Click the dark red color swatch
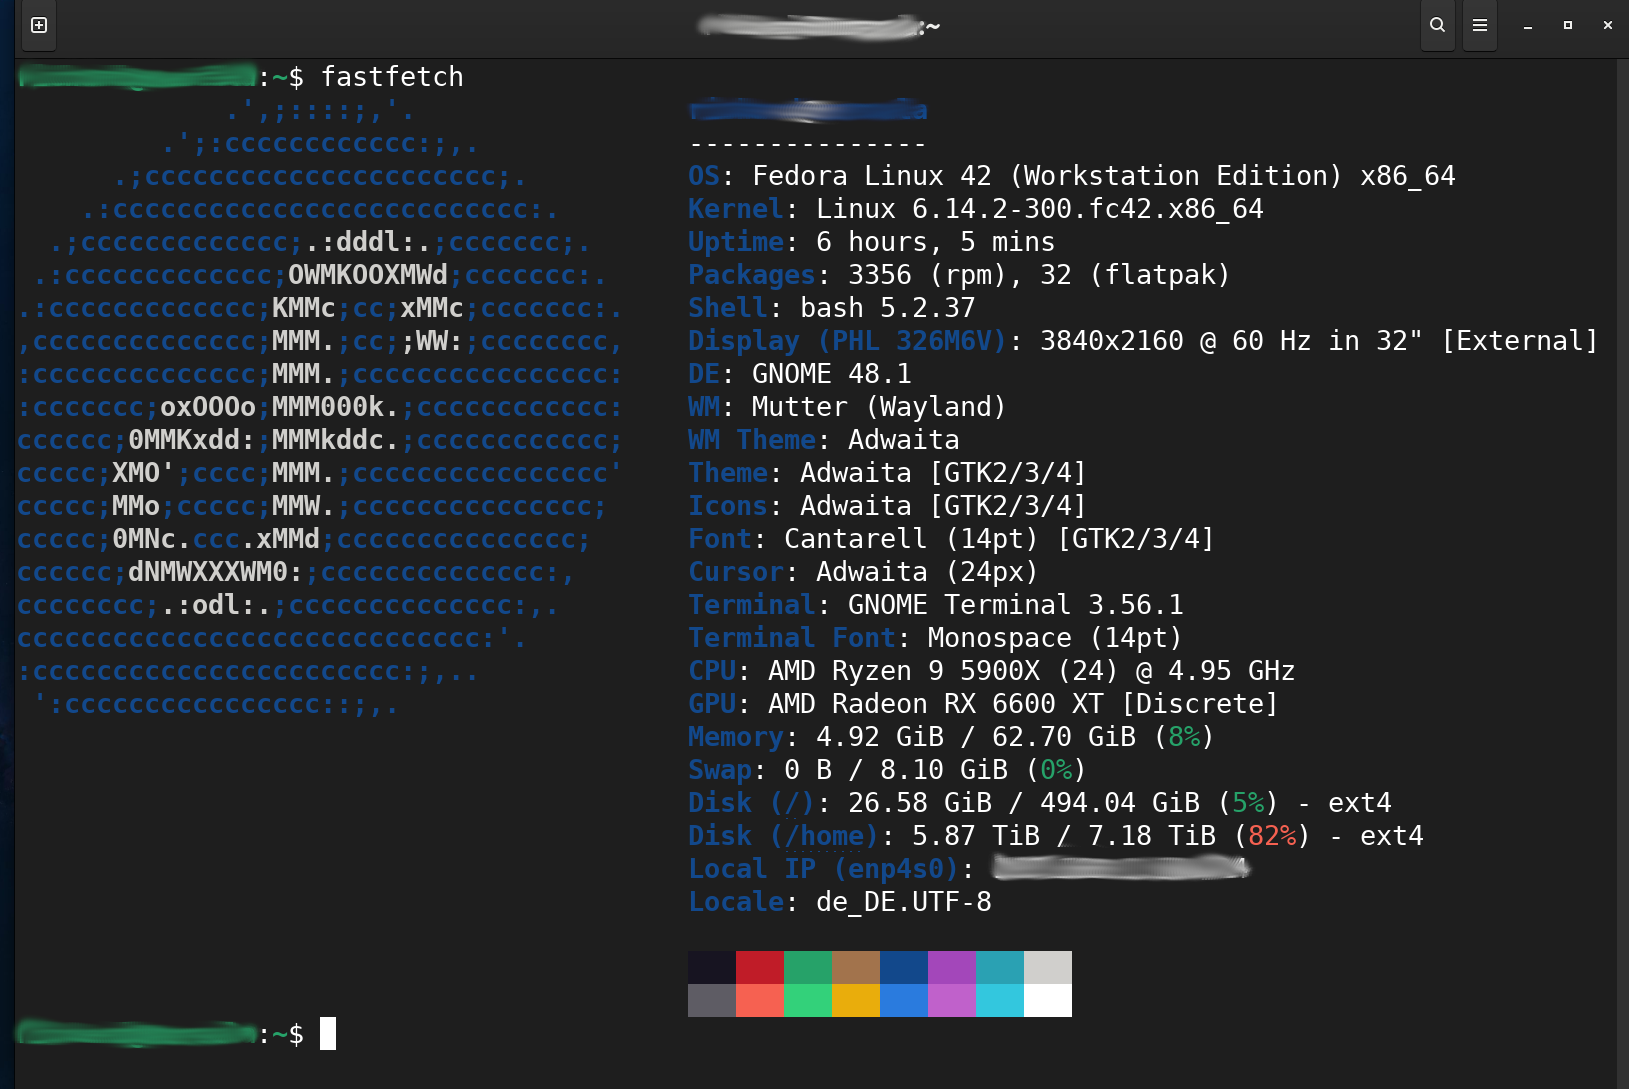The height and width of the screenshot is (1089, 1629). [760, 967]
